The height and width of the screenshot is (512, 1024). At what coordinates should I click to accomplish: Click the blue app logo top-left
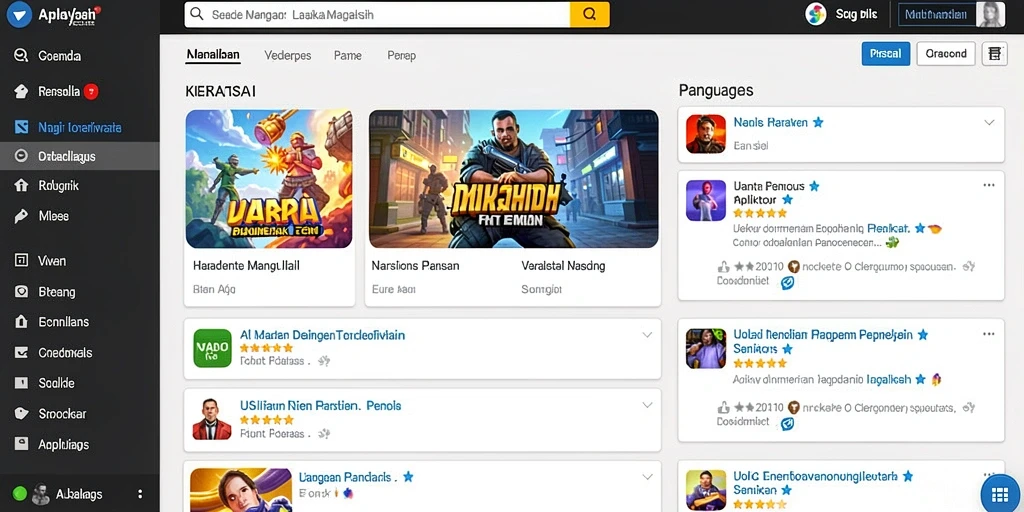(19, 15)
